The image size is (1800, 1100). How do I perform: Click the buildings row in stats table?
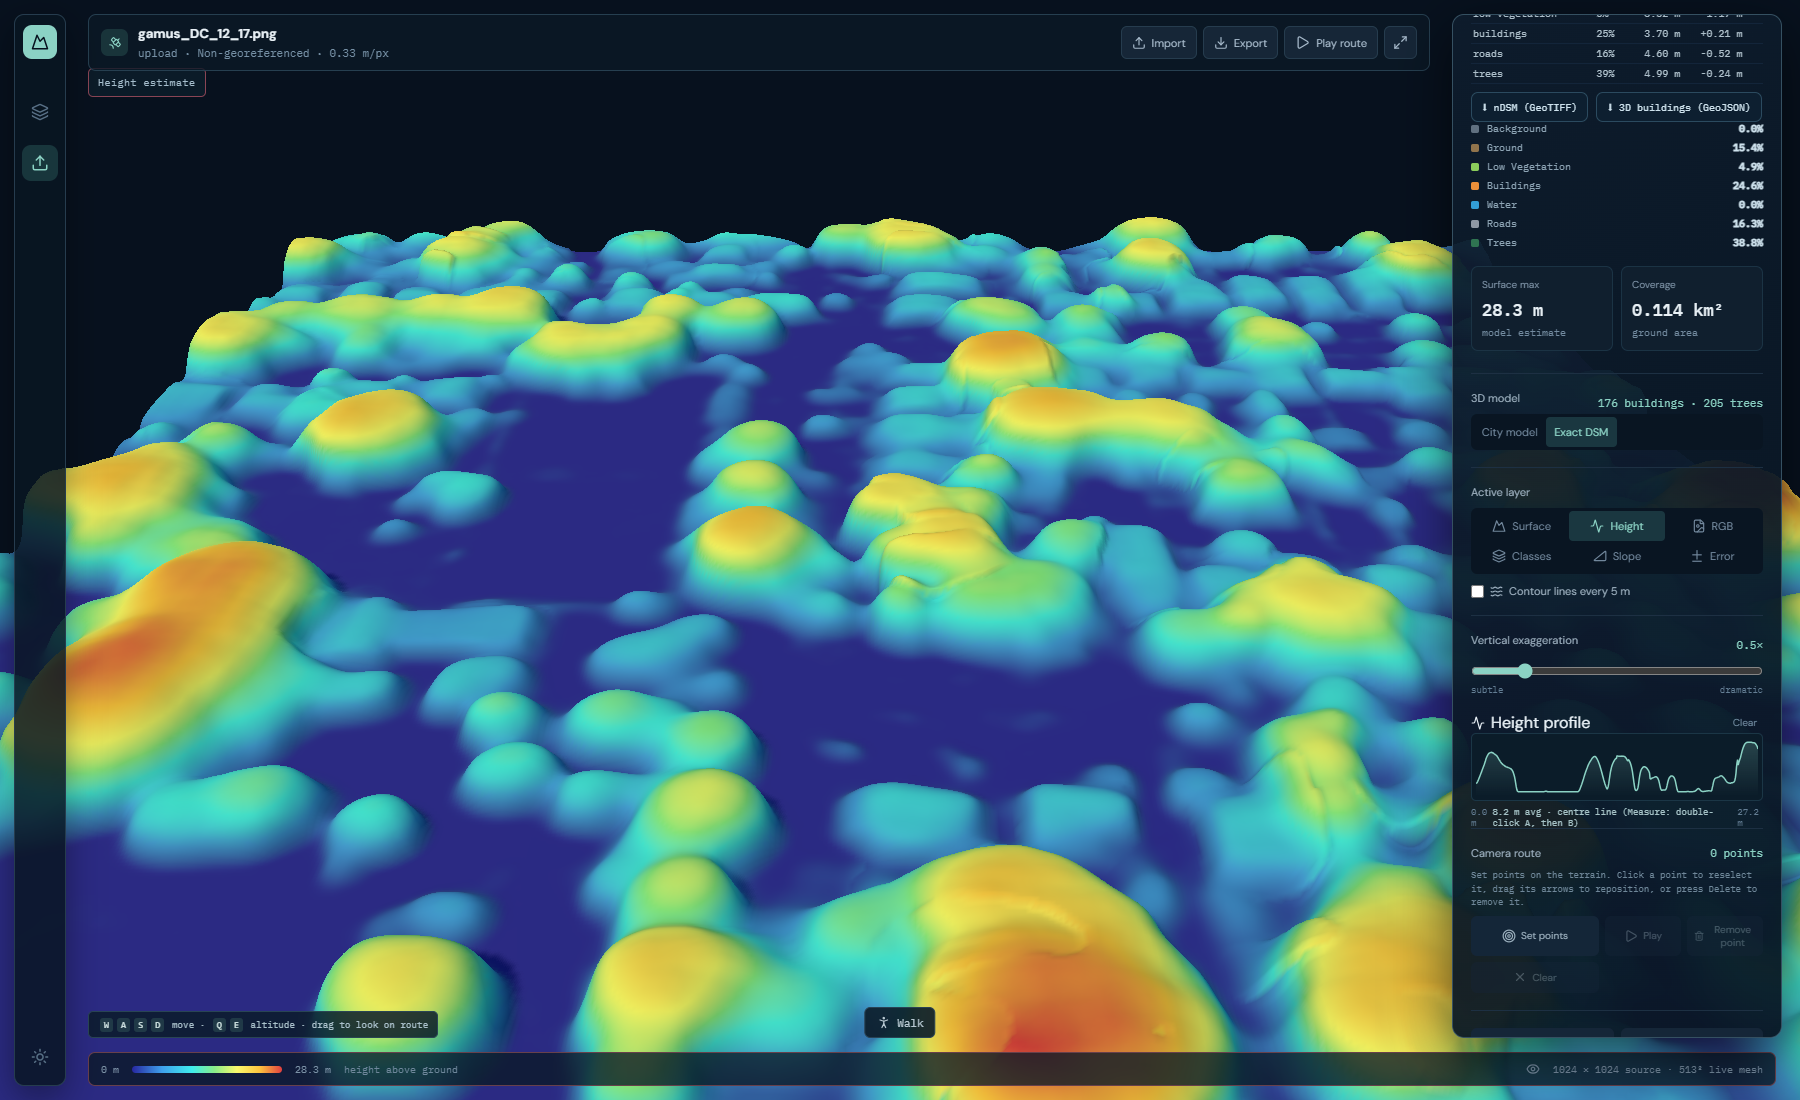click(x=1617, y=34)
